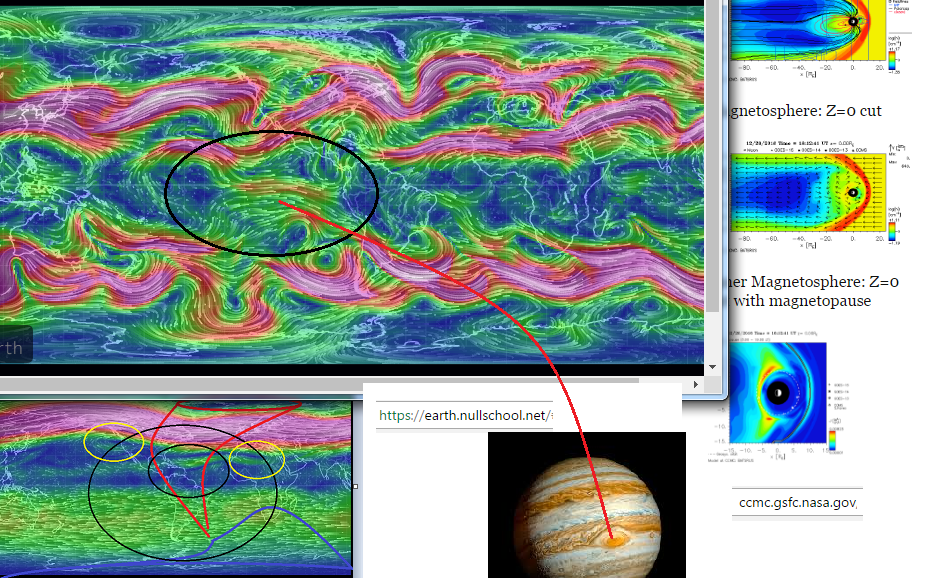Click the vertical scrollbar thumb of wind map window
942x578 pixels.
coord(712,156)
